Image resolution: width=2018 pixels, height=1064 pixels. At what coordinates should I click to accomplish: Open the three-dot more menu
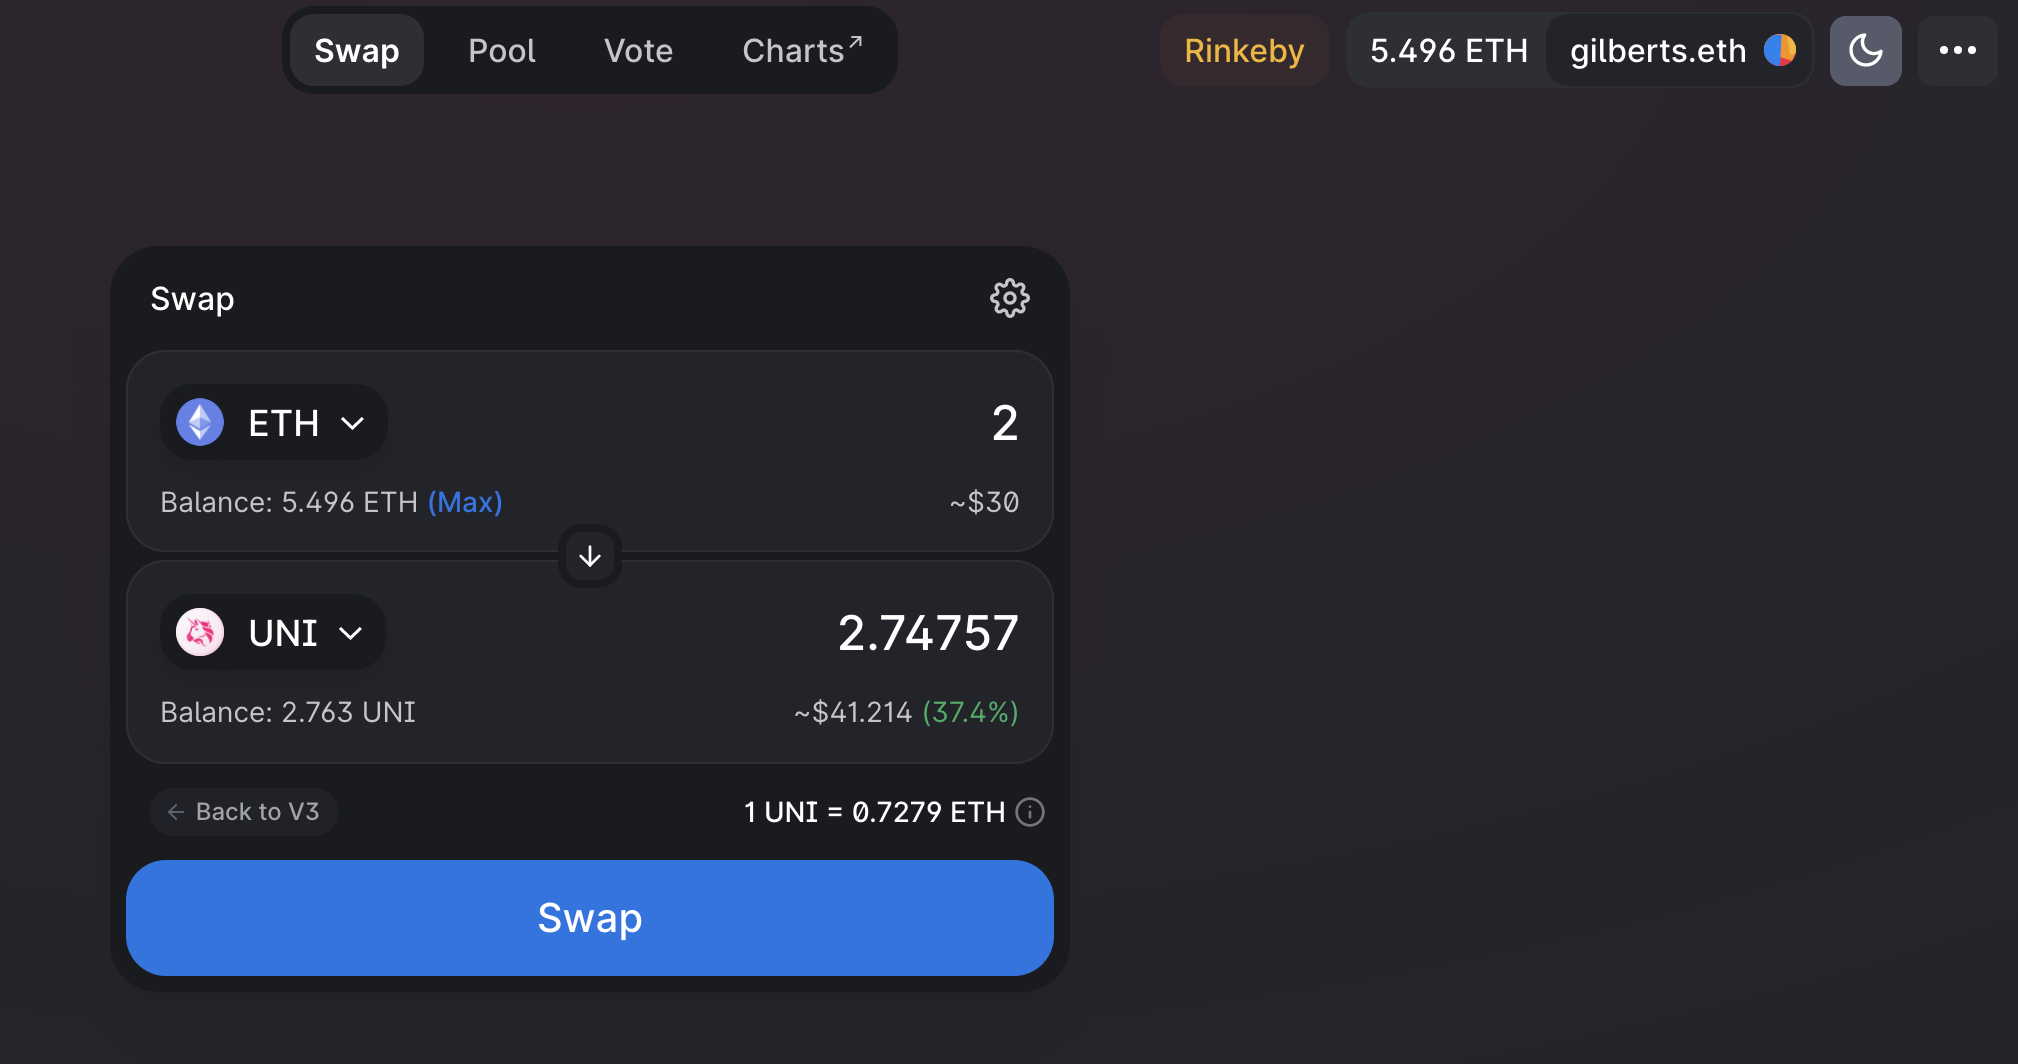[1957, 50]
